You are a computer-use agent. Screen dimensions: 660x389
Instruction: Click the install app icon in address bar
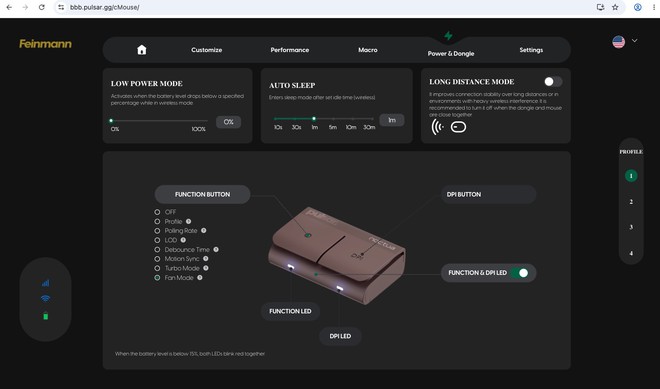tap(600, 7)
